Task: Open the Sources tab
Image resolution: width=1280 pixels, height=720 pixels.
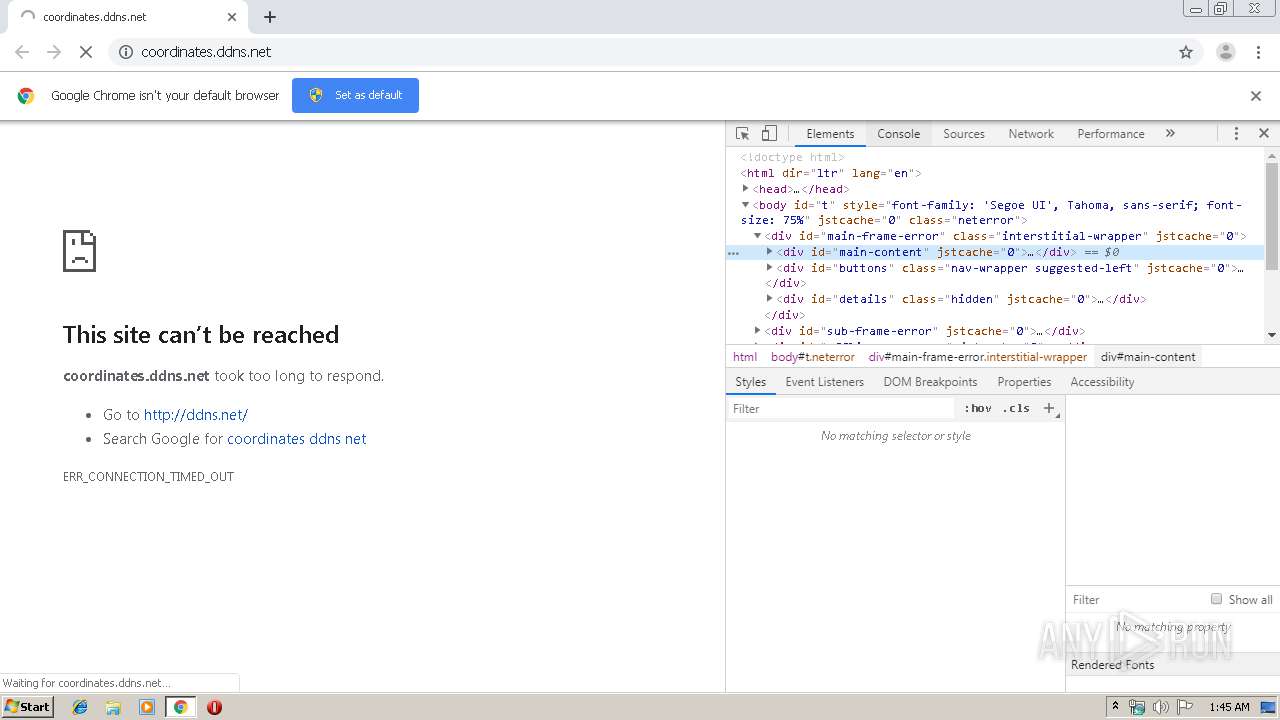Action: click(x=964, y=134)
